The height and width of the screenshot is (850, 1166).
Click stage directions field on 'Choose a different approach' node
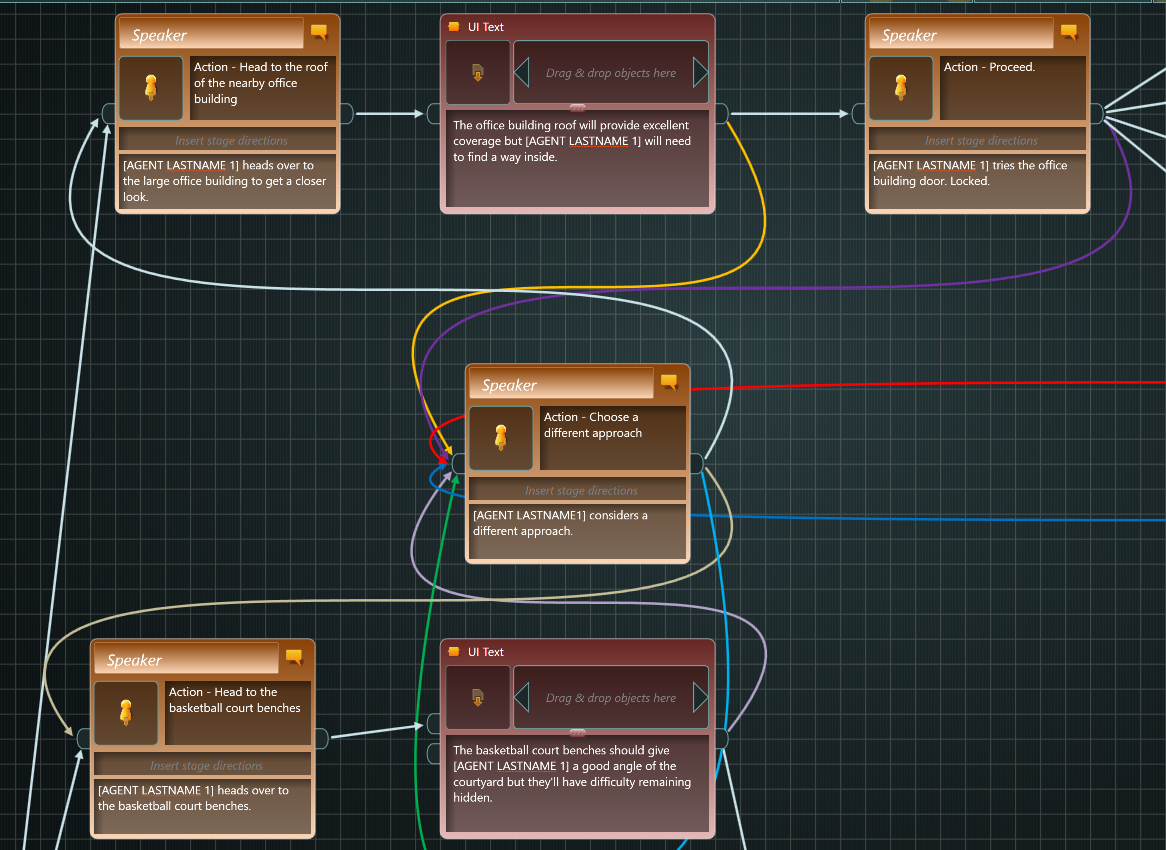(x=578, y=490)
